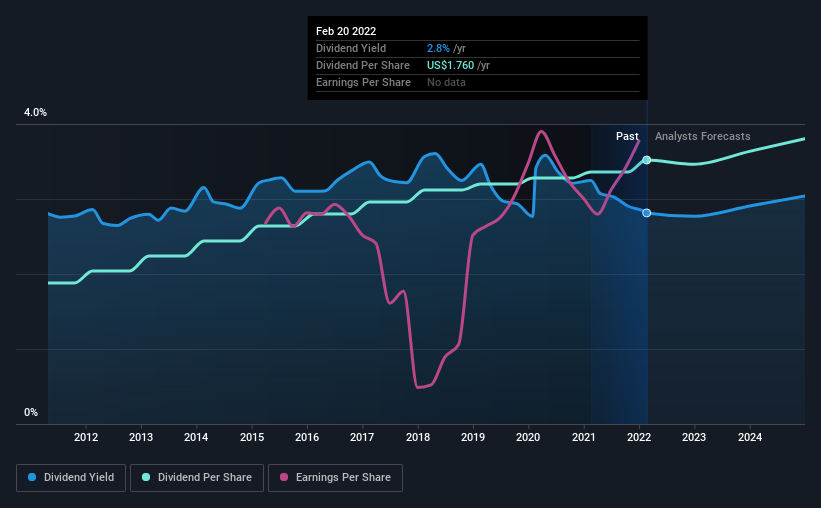This screenshot has height=508, width=821.
Task: Click the 2018 label on the x-axis
Action: tap(418, 437)
